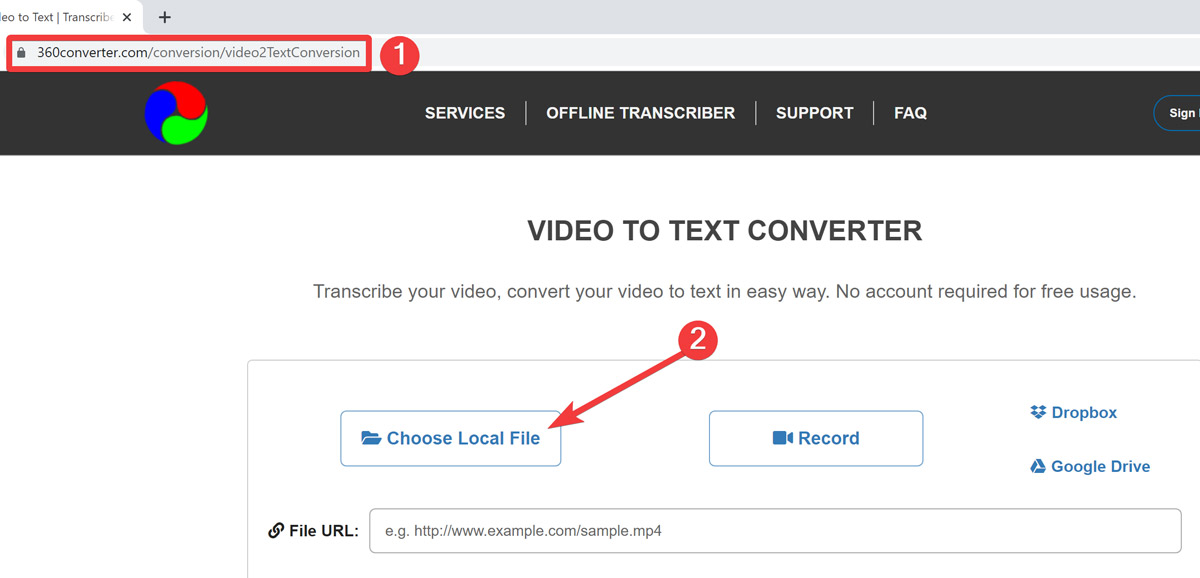This screenshot has width=1200, height=578.
Task: Switch to the Video to Text browser tab
Action: pyautogui.click(x=60, y=17)
